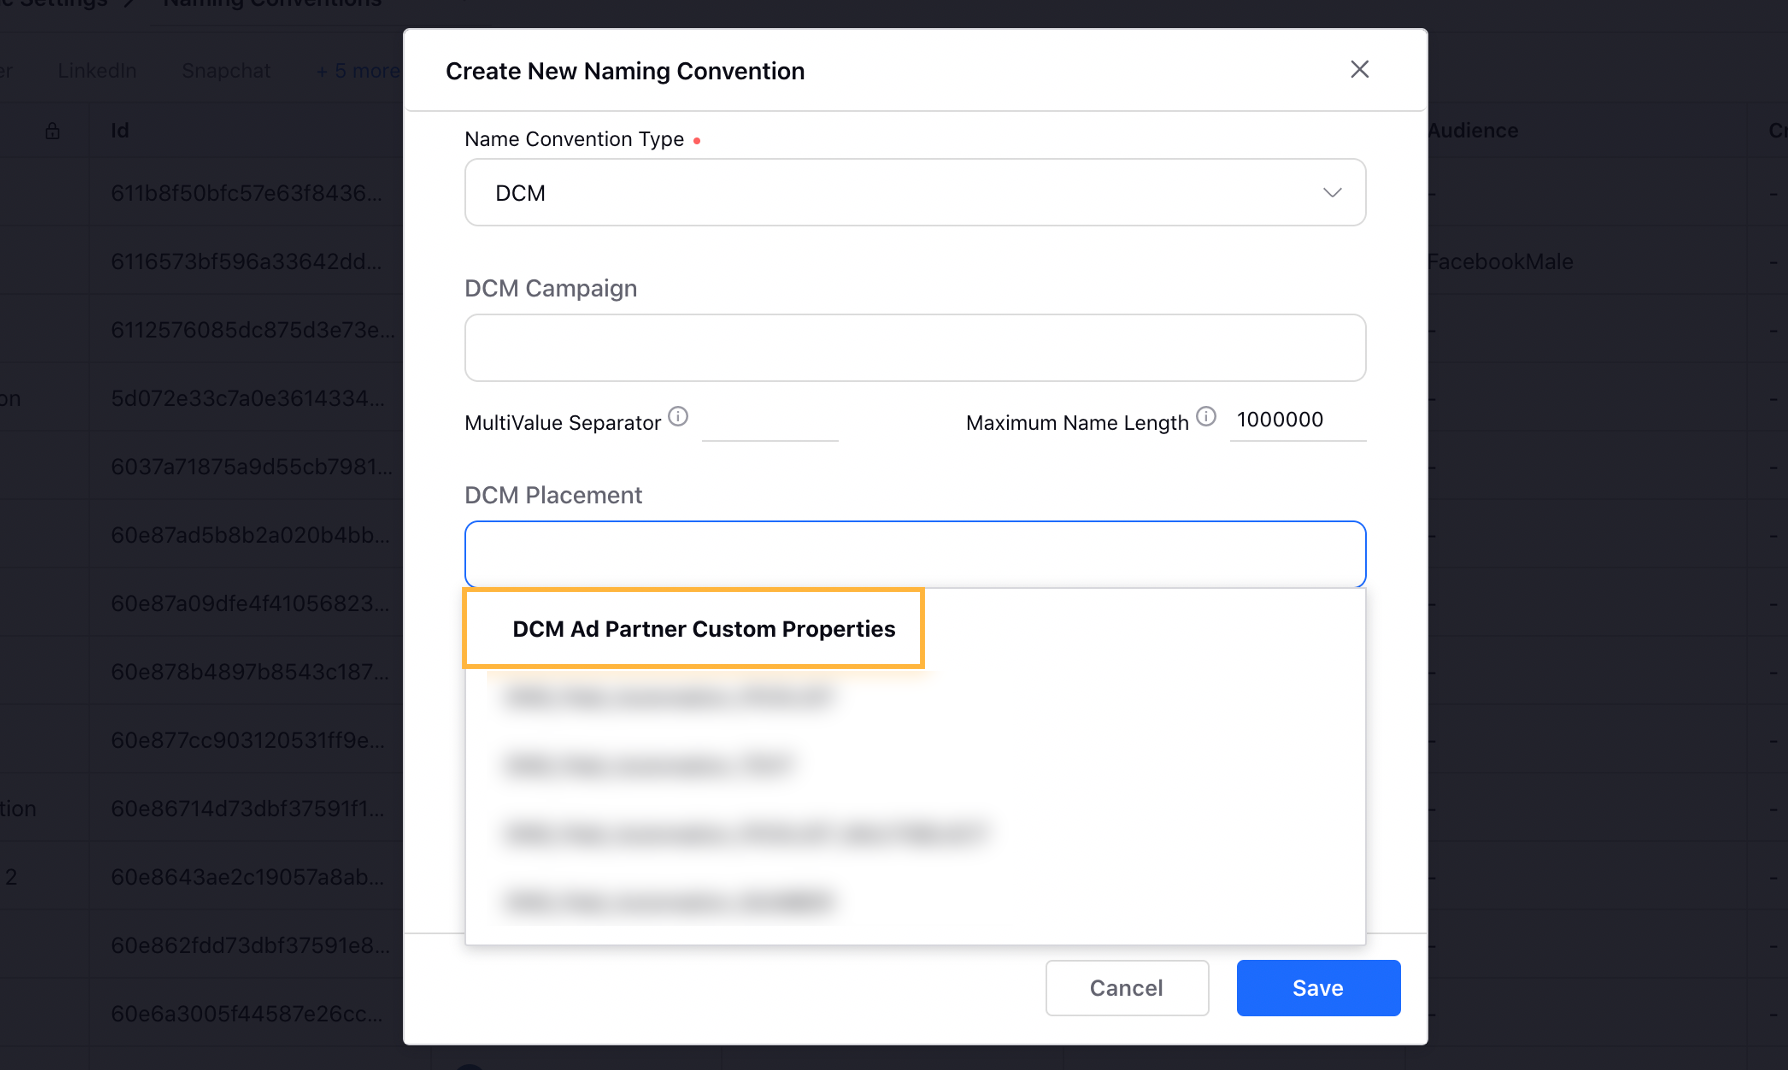This screenshot has width=1788, height=1070.
Task: Close the Create New Naming Convention dialog
Action: click(1359, 69)
